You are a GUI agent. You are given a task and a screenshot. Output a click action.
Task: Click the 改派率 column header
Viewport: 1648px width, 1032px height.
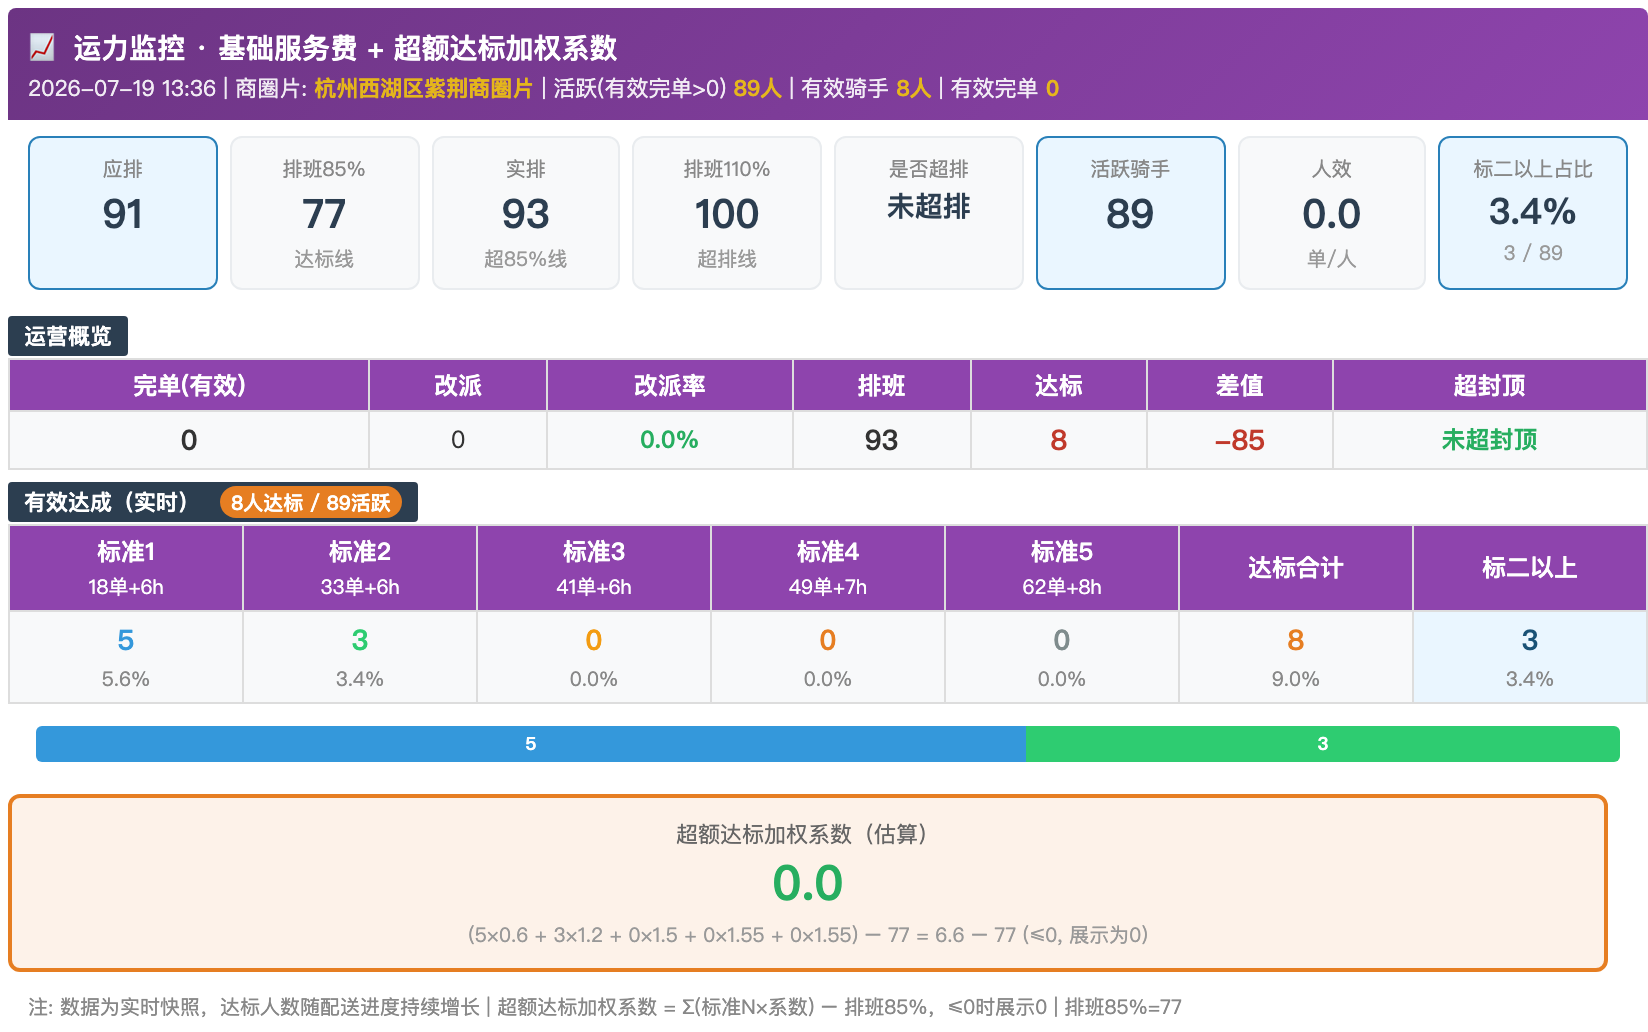coord(670,385)
